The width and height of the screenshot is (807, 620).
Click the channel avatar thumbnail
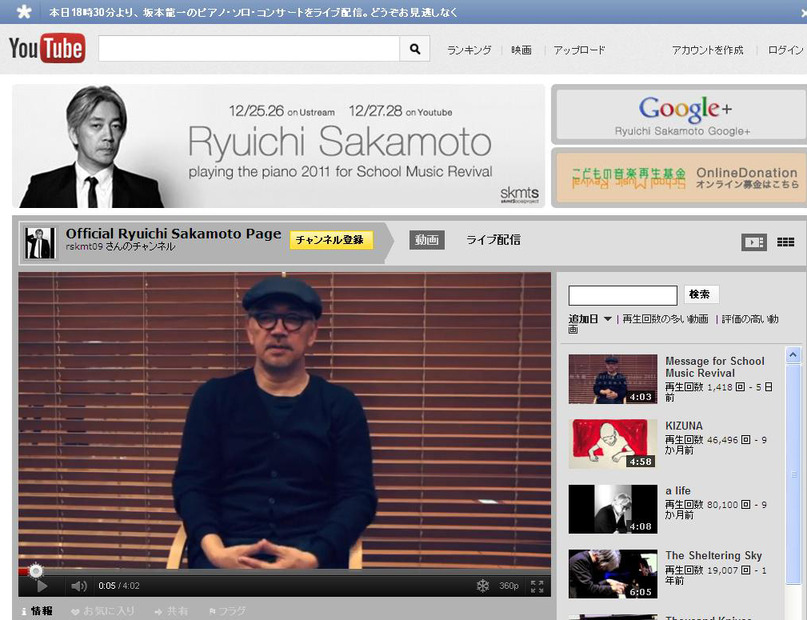[40, 243]
